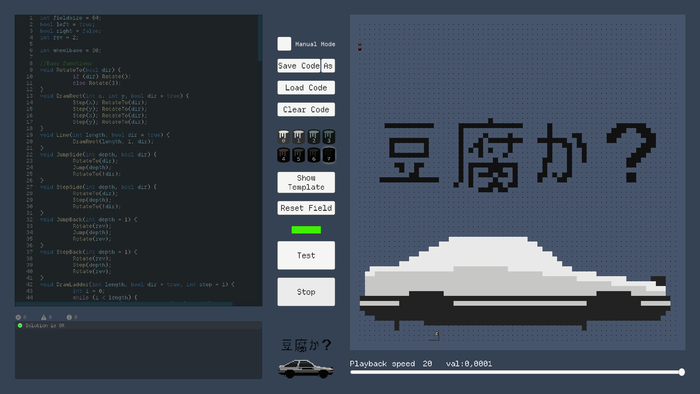Viewport: 700px width, 394px height.
Task: Place cursor on '//Base functions' comment line
Action: (x=66, y=63)
